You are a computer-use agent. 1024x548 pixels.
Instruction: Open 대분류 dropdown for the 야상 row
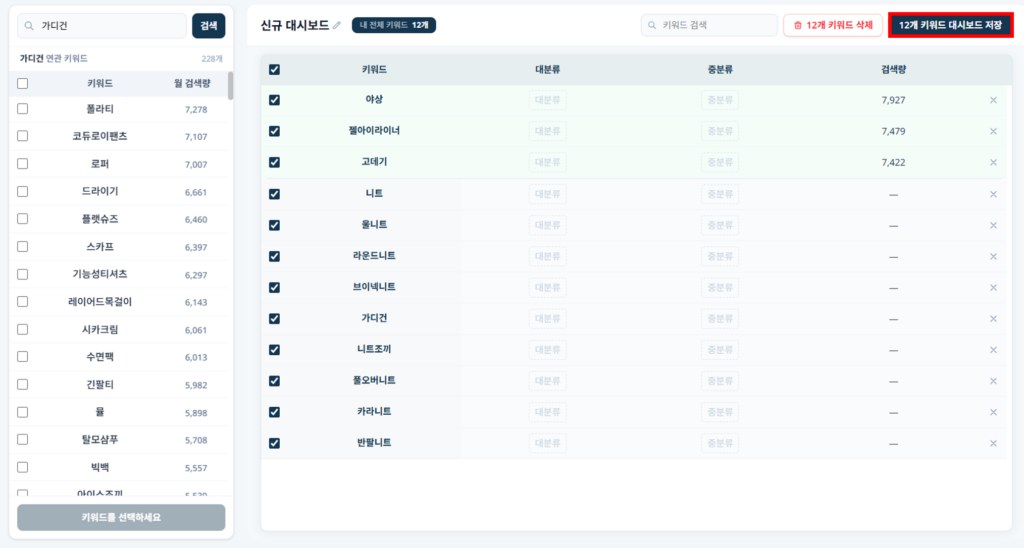[547, 100]
